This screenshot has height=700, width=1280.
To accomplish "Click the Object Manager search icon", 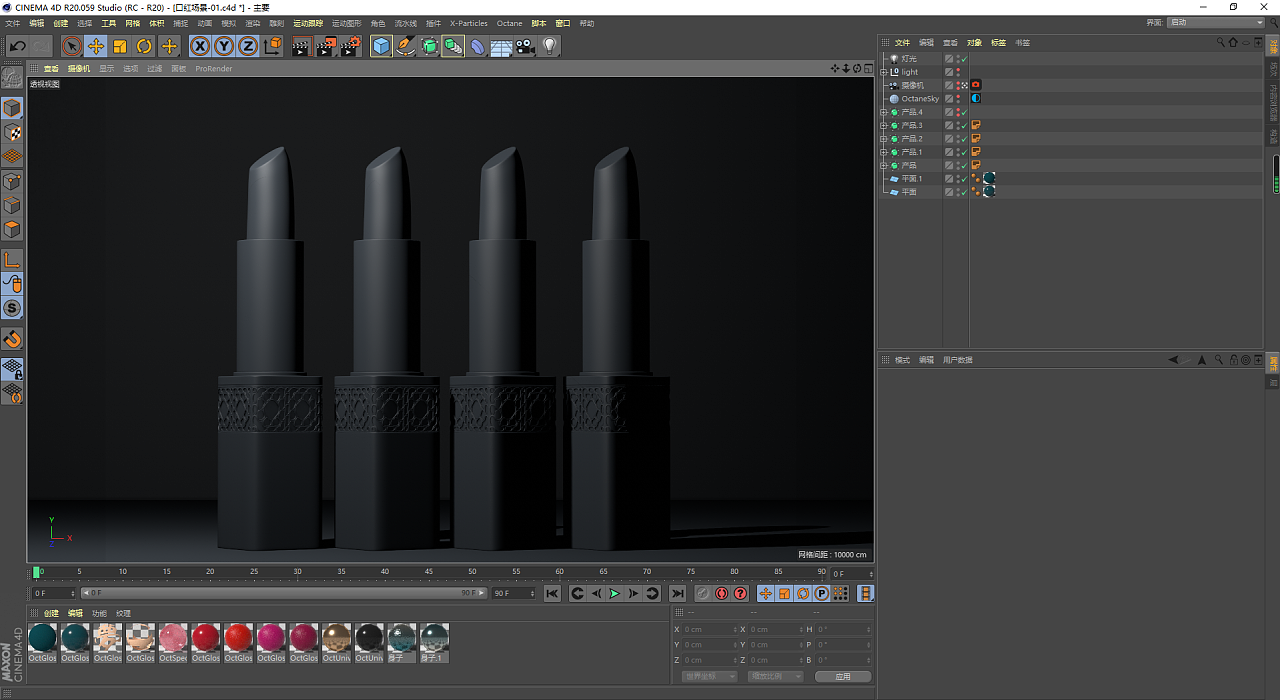I will click(1220, 42).
